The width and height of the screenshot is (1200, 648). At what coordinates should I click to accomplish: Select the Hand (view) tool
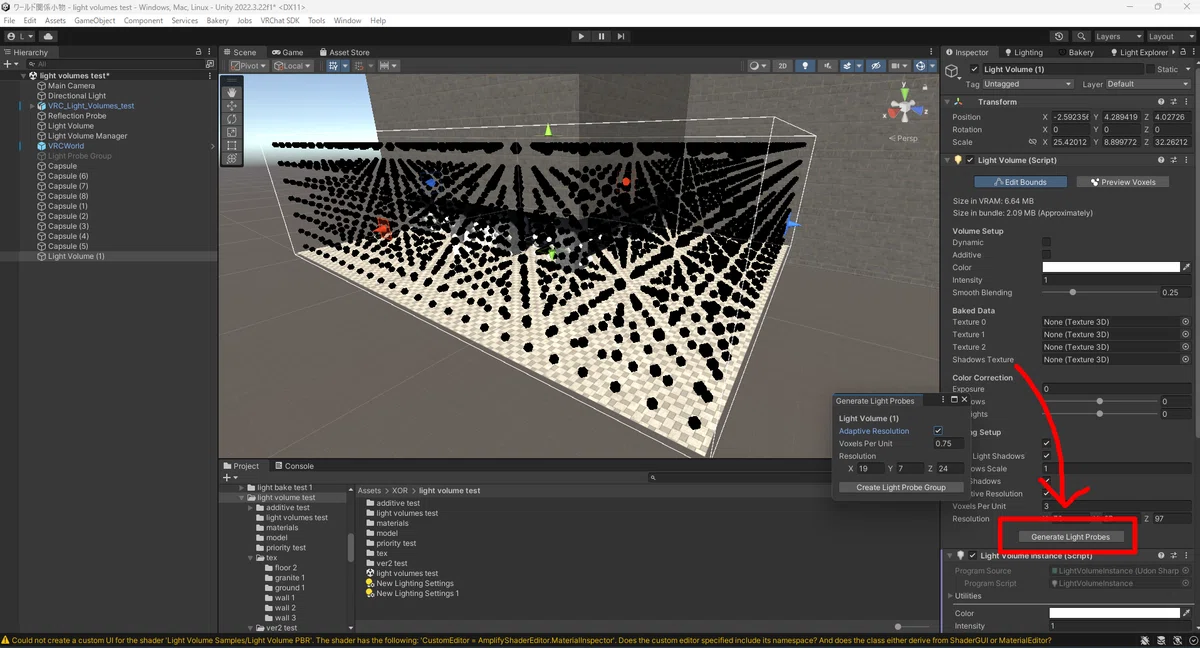point(232,93)
